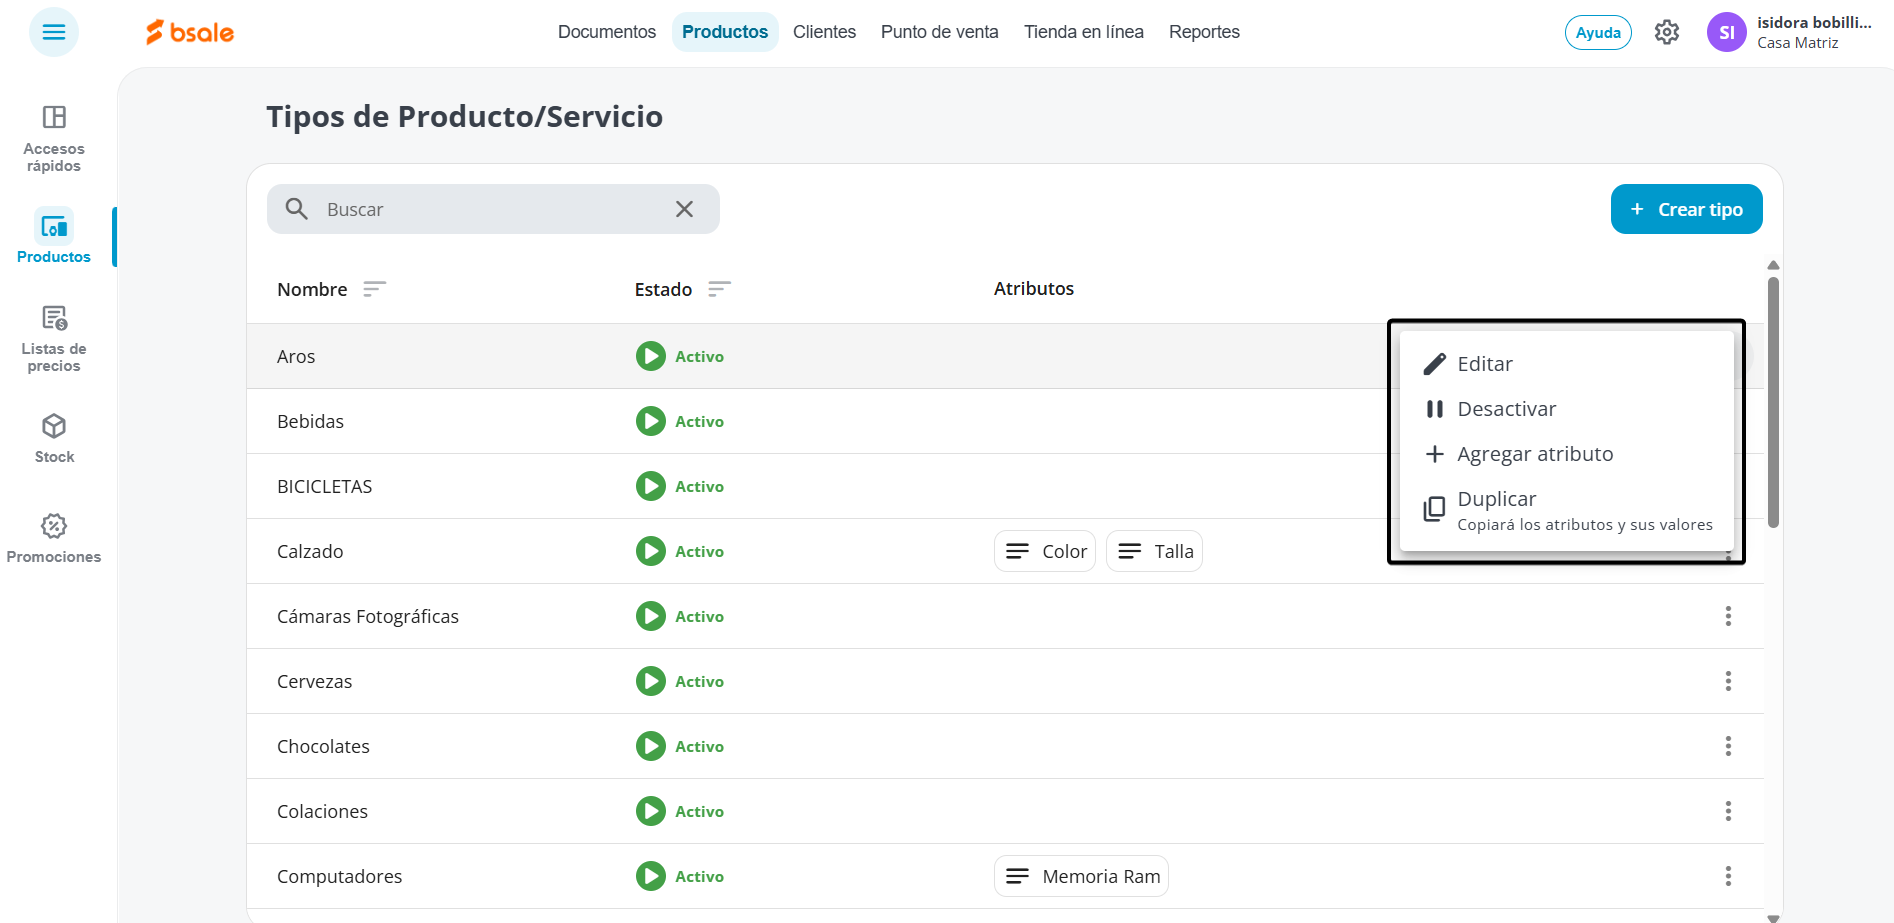Click the Memoria Ram attribute chip
Viewport: 1894px width, 923px height.
(1081, 876)
